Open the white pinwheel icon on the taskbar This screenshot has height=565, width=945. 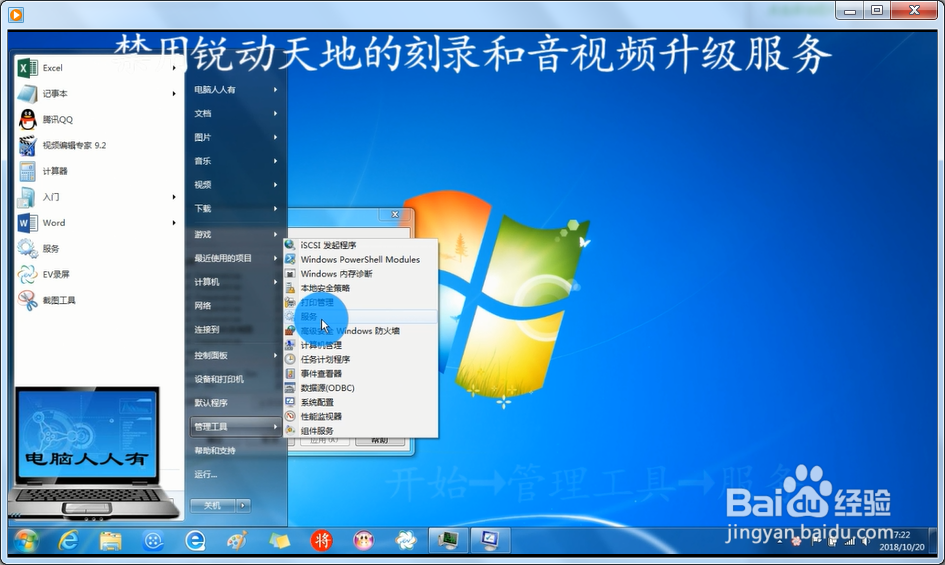[x=406, y=541]
